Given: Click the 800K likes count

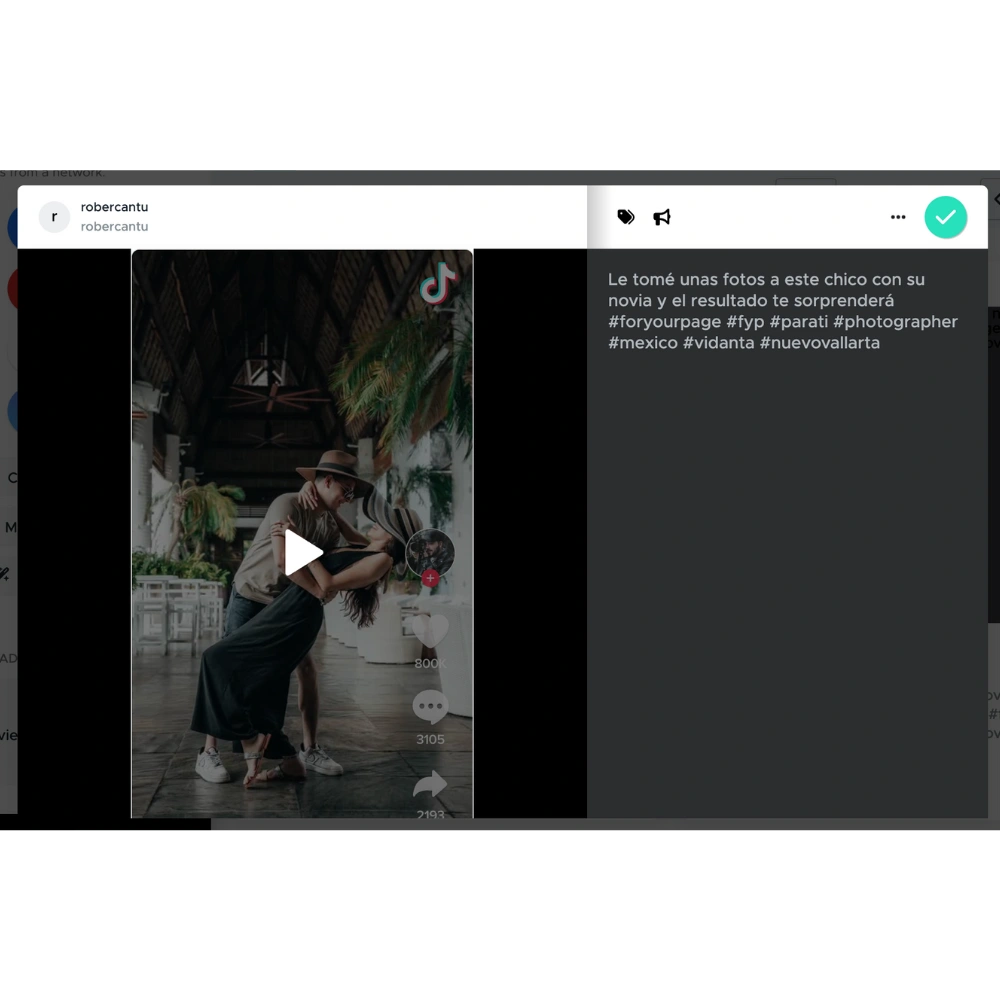Looking at the screenshot, I should coord(430,663).
